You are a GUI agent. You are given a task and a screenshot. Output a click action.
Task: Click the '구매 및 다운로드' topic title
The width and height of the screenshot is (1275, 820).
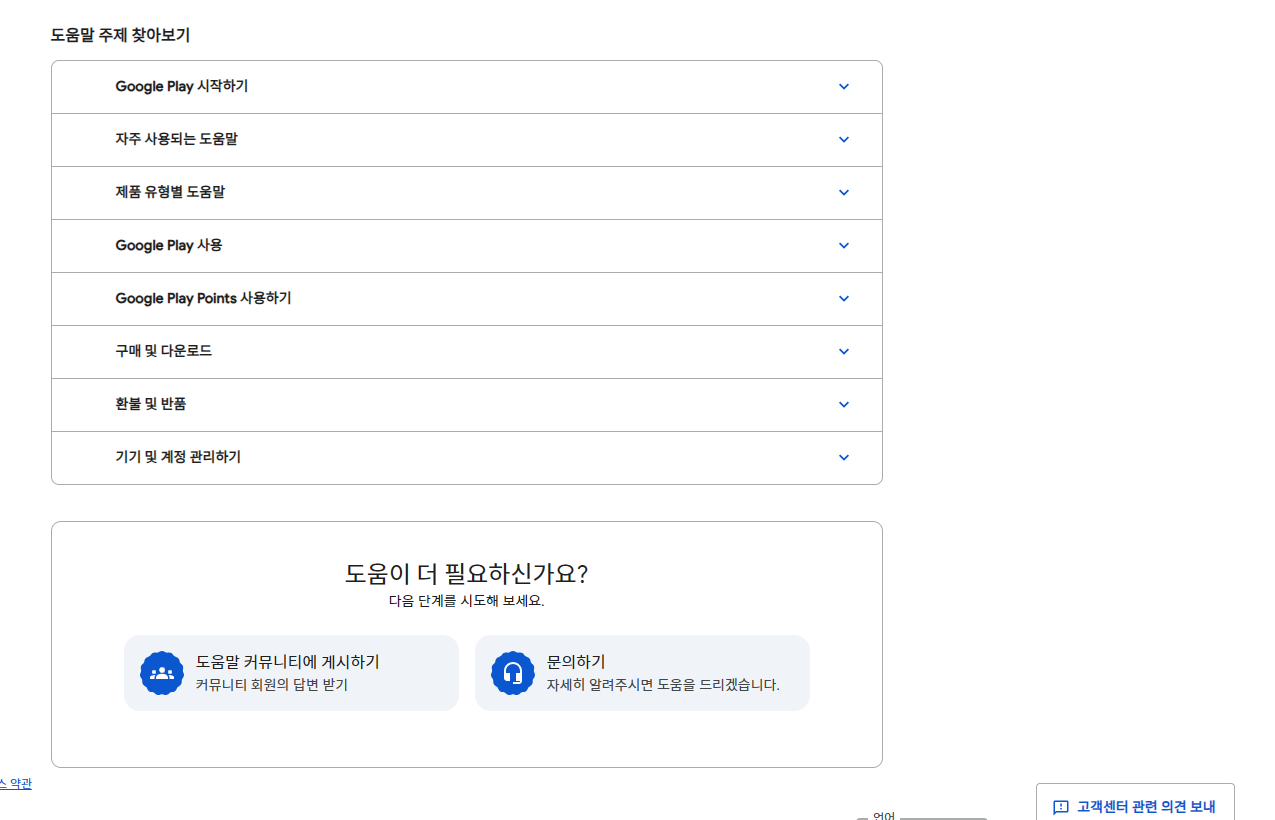pyautogui.click(x=163, y=352)
